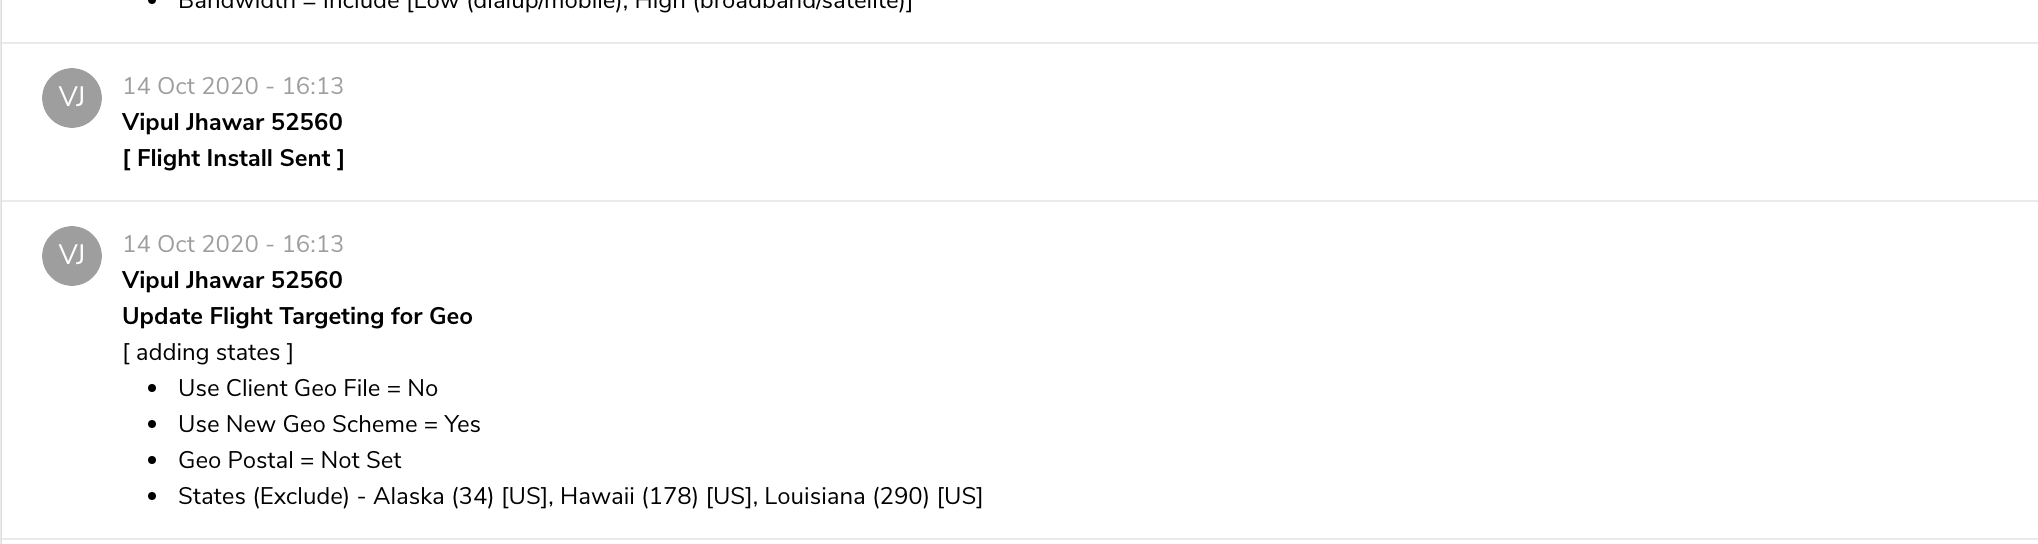This screenshot has width=2038, height=544.
Task: Click "Hawaii (178) [US]" in the excluded states
Action: [655, 496]
